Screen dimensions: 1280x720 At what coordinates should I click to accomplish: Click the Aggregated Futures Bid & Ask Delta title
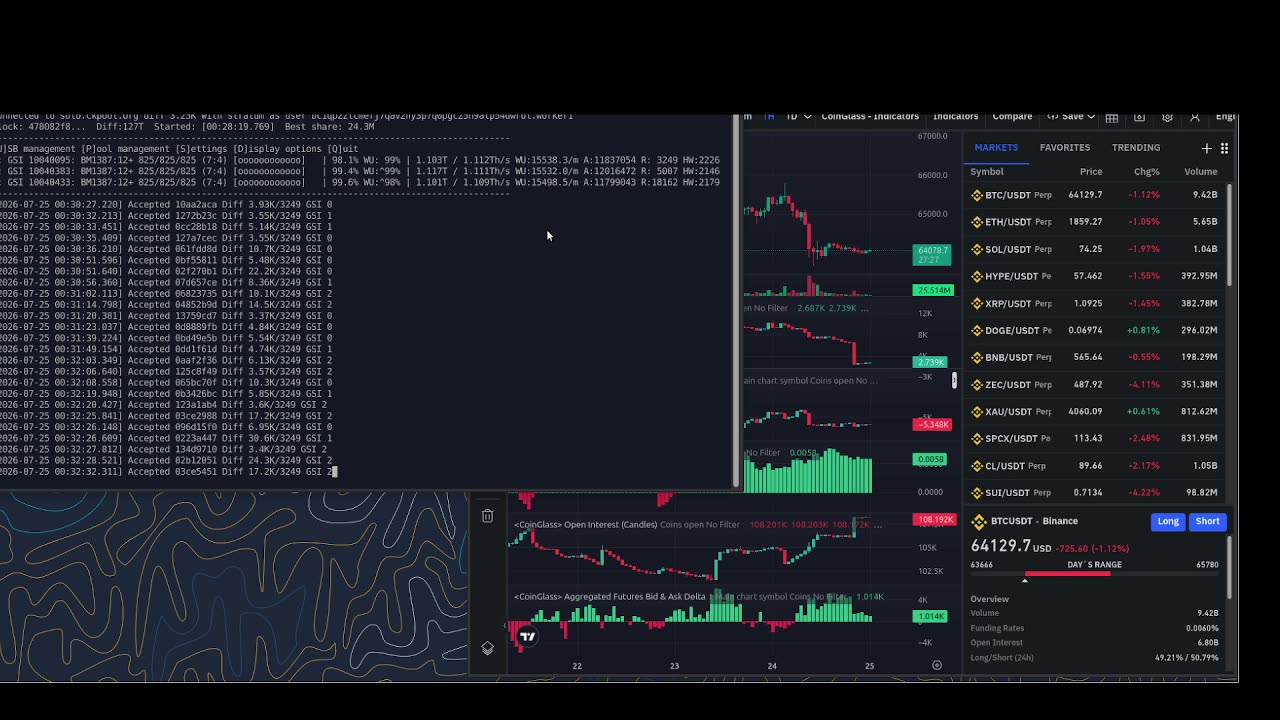(x=610, y=596)
